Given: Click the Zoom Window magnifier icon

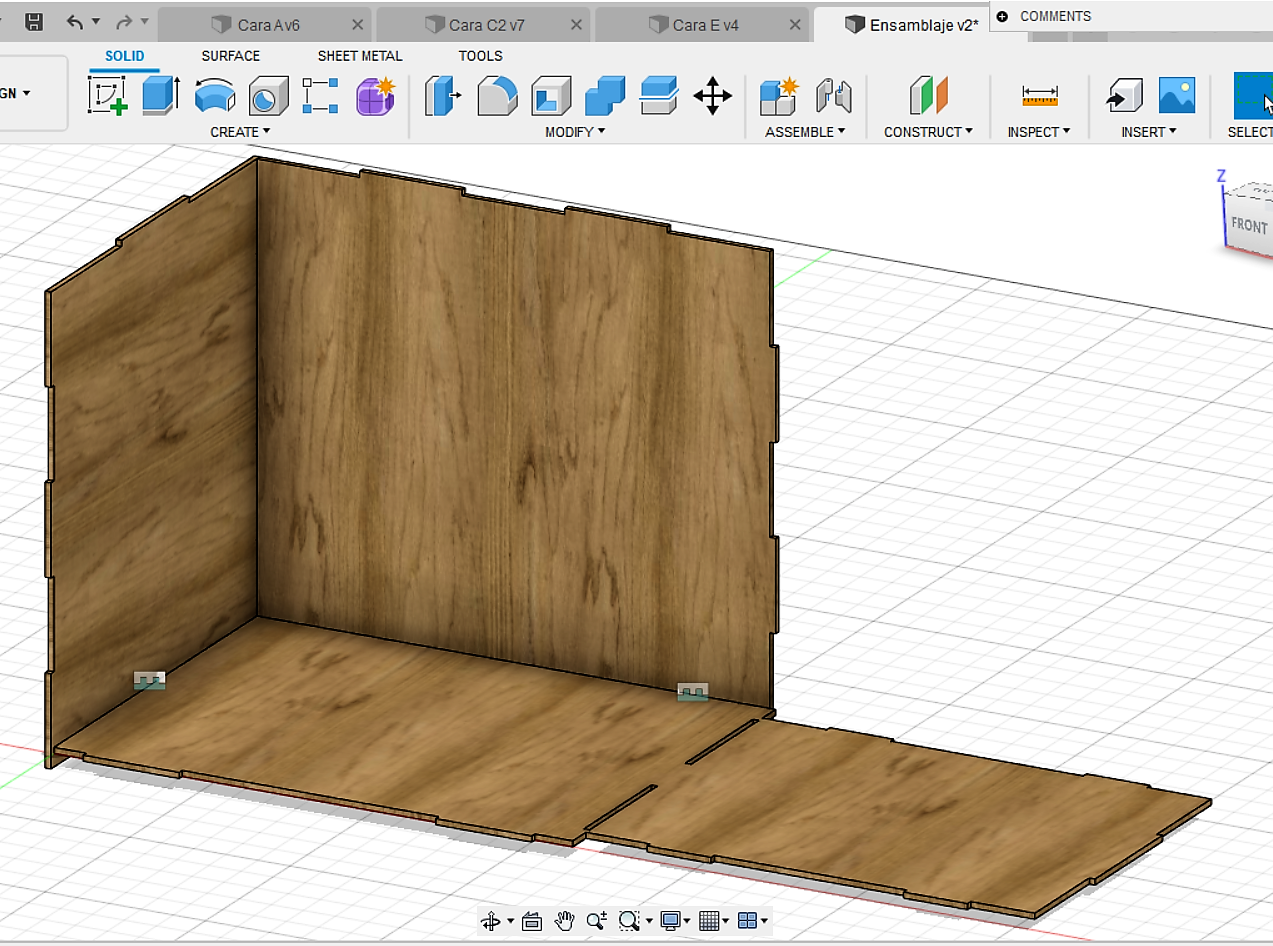Looking at the screenshot, I should (x=629, y=921).
